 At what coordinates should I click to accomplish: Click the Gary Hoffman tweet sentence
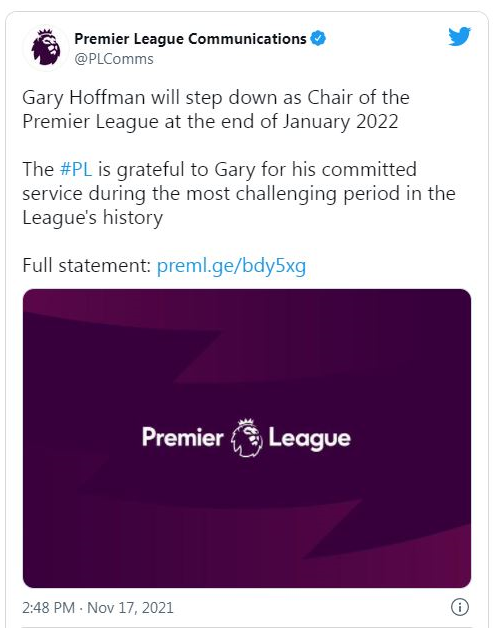point(216,109)
